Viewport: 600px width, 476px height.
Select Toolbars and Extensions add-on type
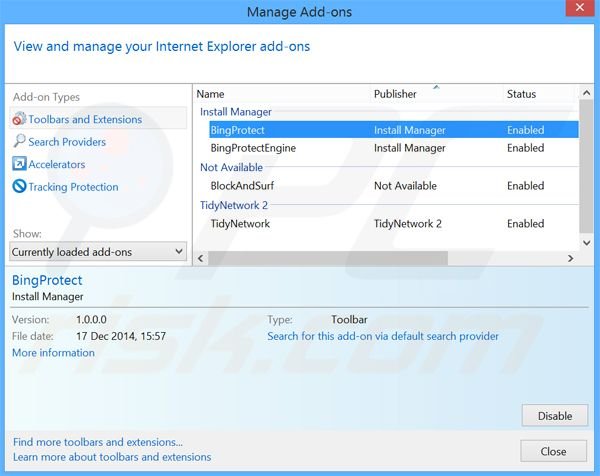click(98, 119)
